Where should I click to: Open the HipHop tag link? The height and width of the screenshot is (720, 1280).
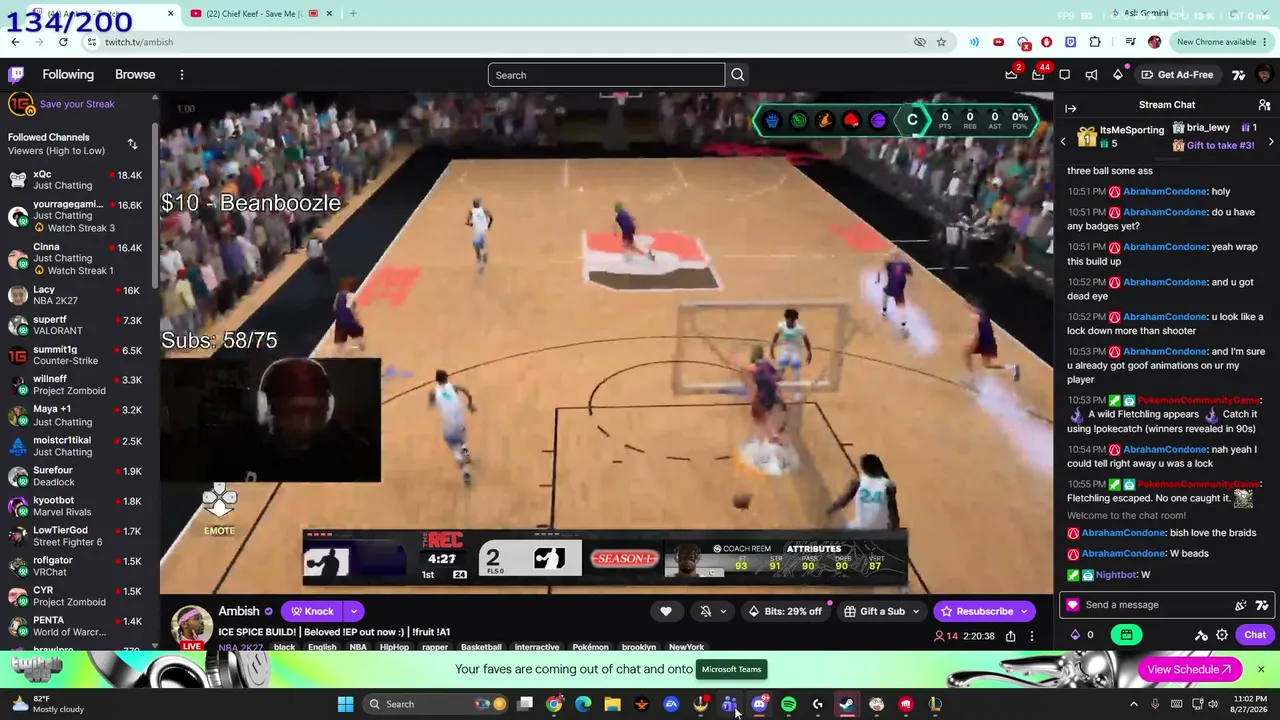click(394, 647)
